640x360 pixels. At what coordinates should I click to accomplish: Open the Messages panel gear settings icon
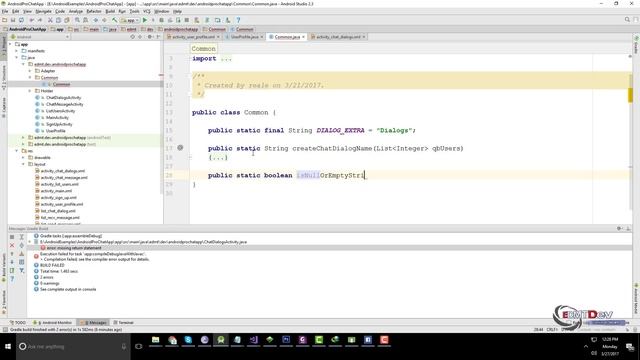point(620,229)
